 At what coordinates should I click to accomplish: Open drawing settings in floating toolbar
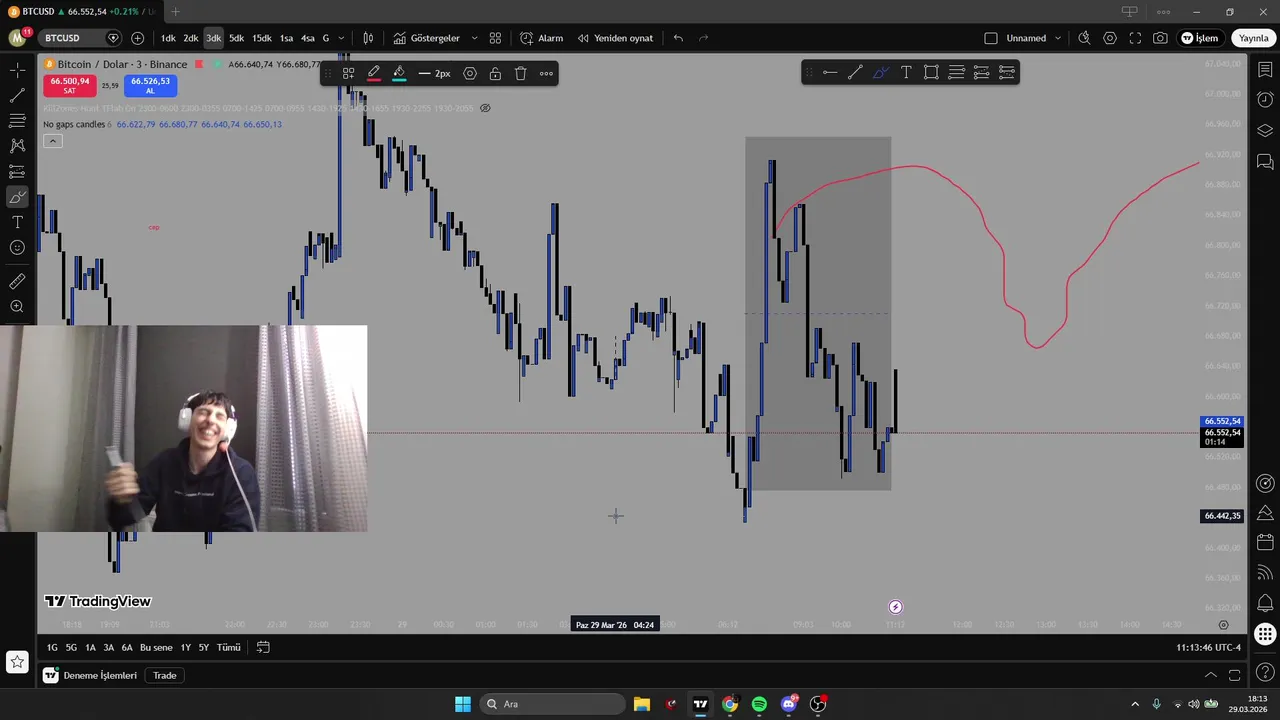(470, 73)
